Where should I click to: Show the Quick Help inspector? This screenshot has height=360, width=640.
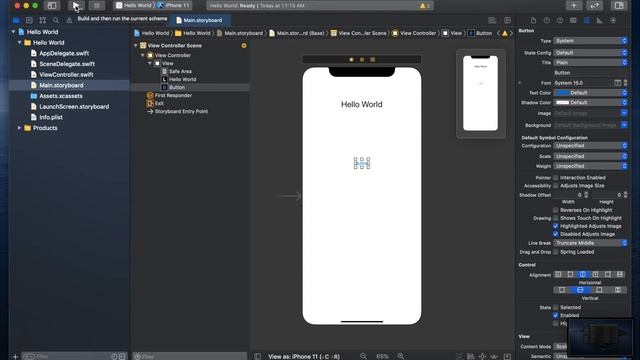[x=560, y=20]
